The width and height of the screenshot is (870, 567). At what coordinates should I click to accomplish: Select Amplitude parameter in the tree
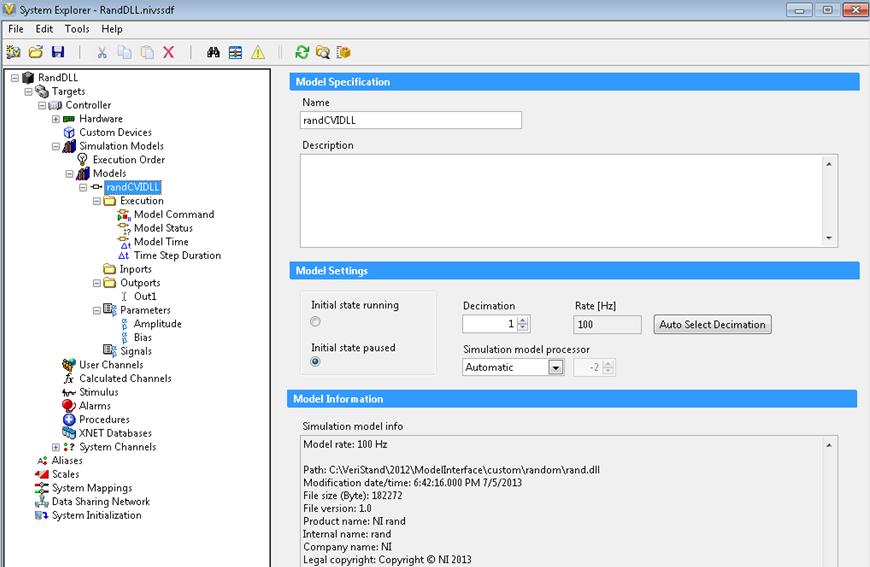(x=157, y=324)
